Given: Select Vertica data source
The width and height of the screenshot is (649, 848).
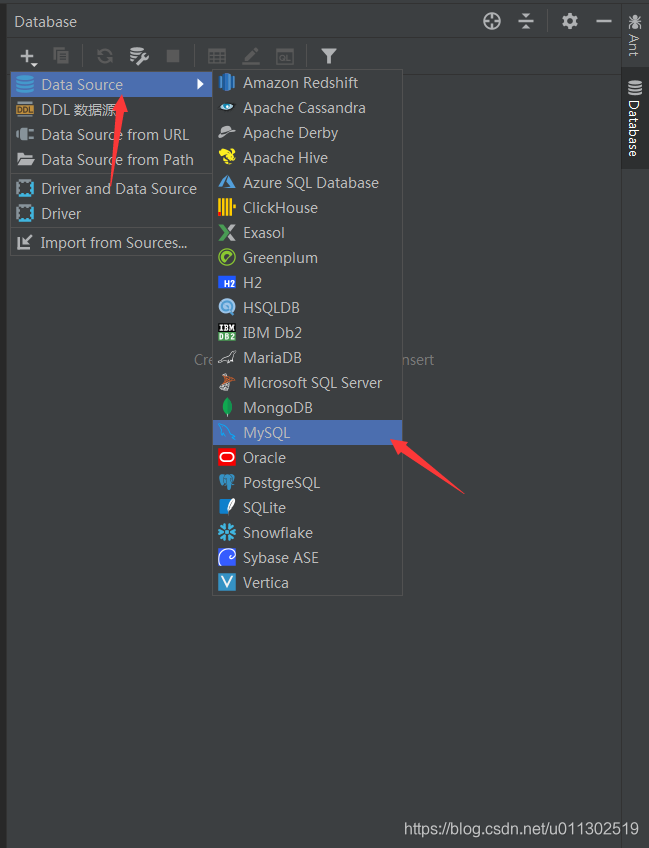Looking at the screenshot, I should pyautogui.click(x=307, y=582).
